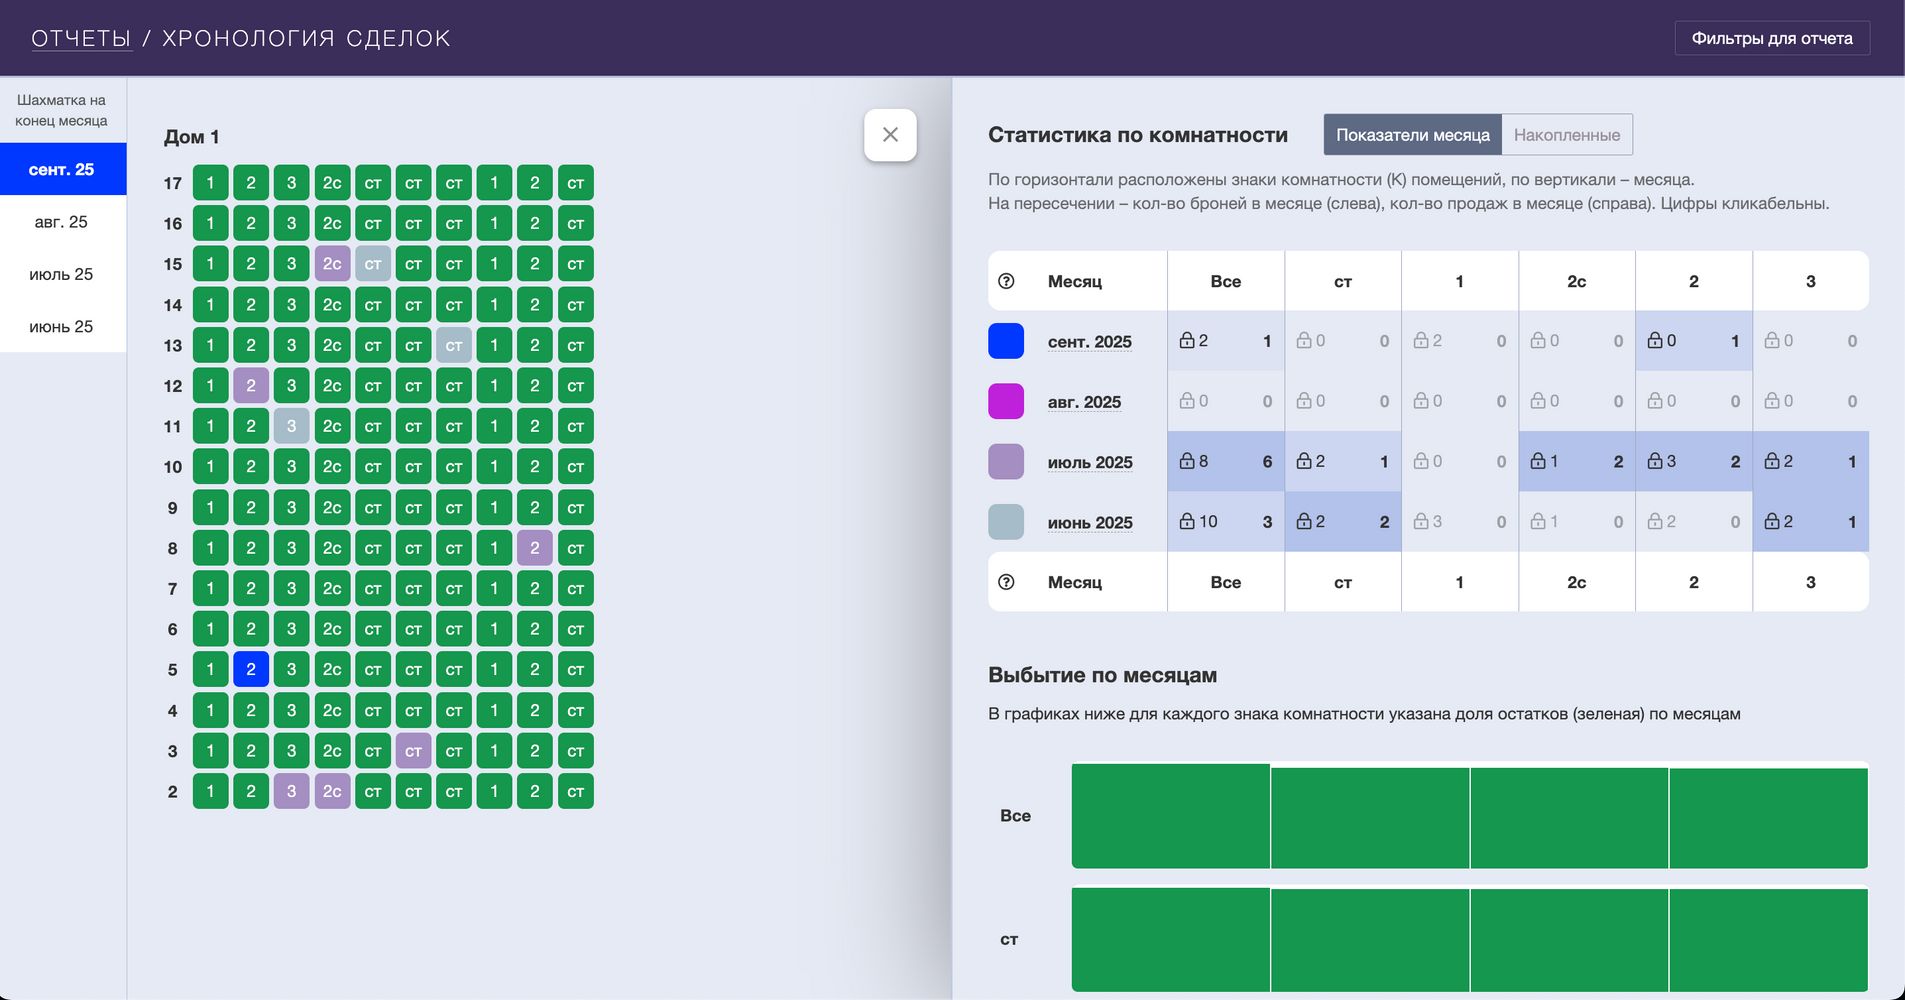Go to Отчеты breadcrumb link
Image resolution: width=1905 pixels, height=1000 pixels.
point(81,38)
